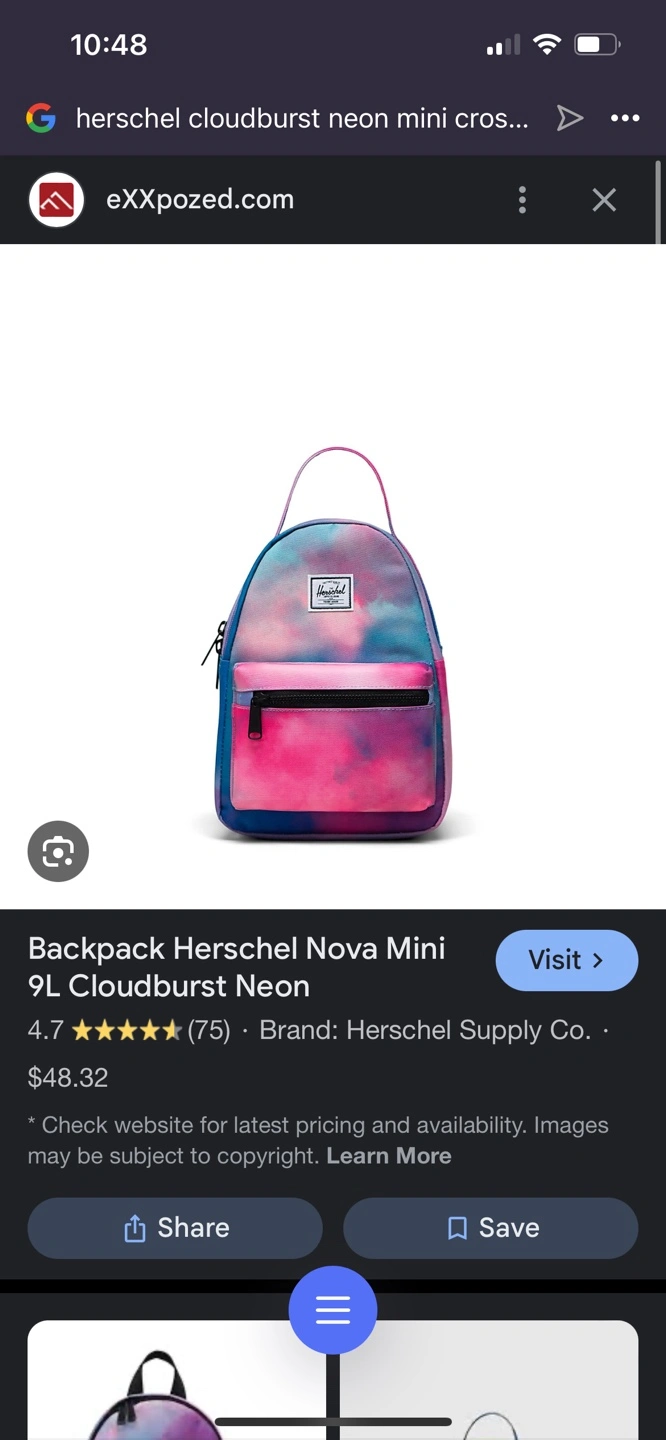This screenshot has height=1440, width=666.
Task: Tap the eXXpozed.com red site logo
Action: pyautogui.click(x=57, y=200)
